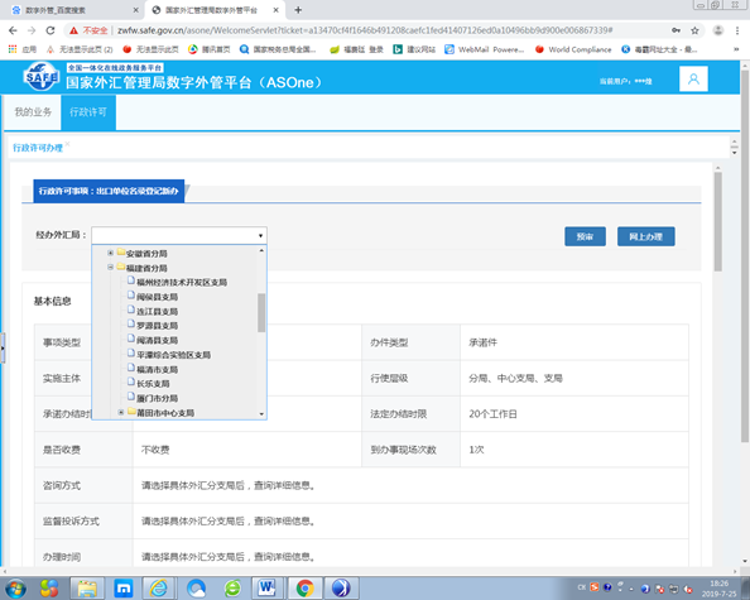
Task: Click the 网上办理 button
Action: 645,236
